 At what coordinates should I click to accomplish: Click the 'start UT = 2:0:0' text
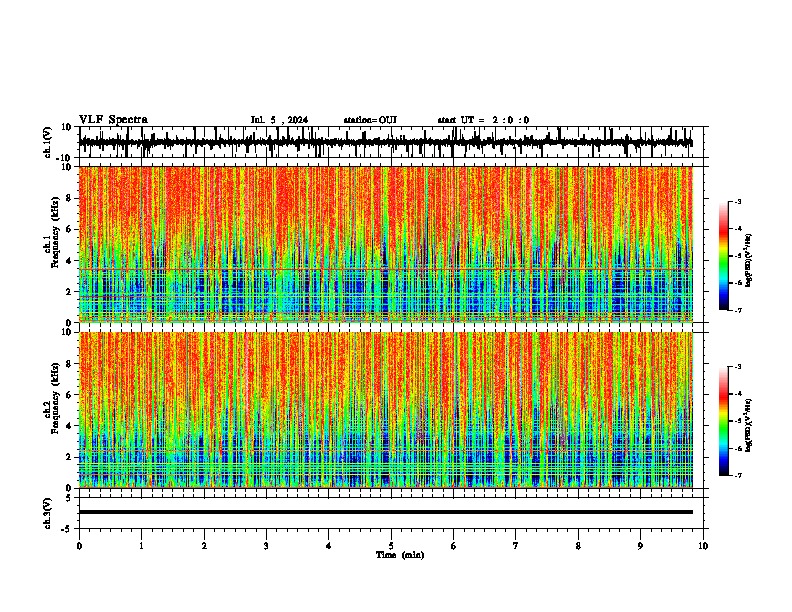tap(483, 120)
